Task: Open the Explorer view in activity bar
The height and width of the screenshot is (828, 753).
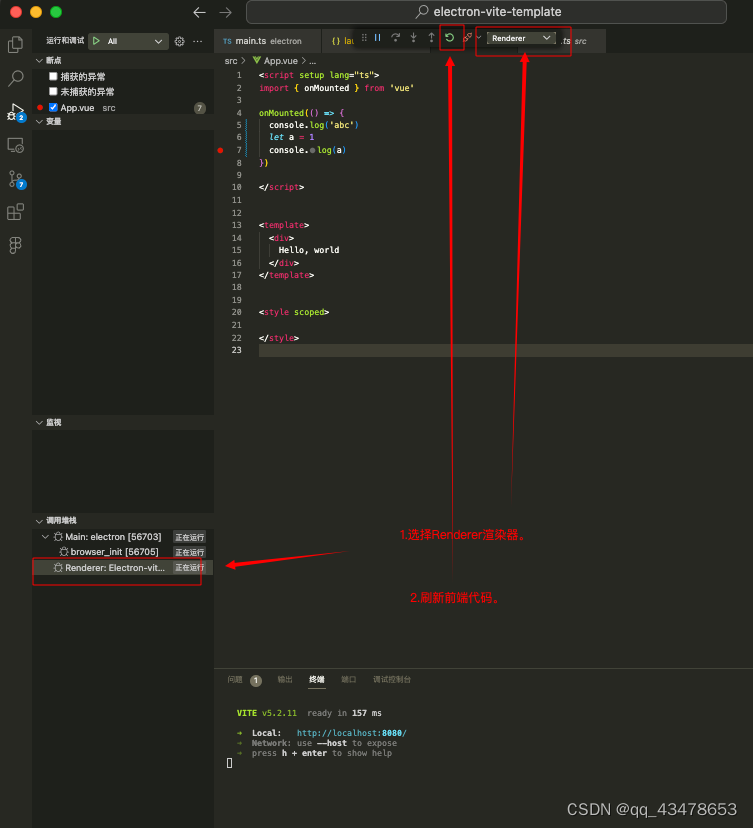Action: (x=15, y=44)
